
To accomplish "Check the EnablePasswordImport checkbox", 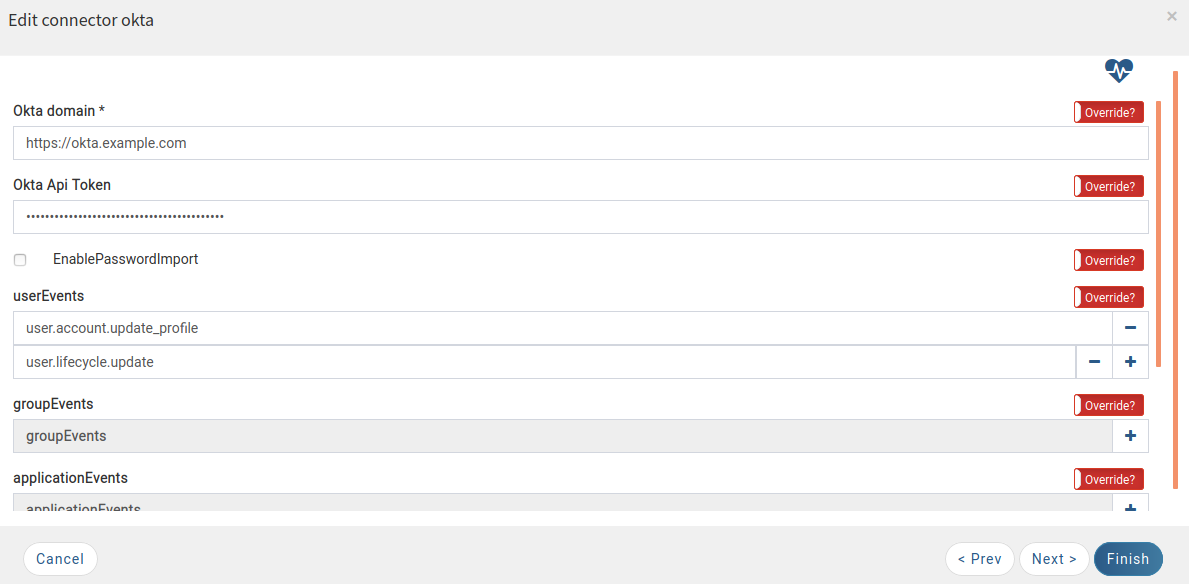I will pyautogui.click(x=20, y=260).
